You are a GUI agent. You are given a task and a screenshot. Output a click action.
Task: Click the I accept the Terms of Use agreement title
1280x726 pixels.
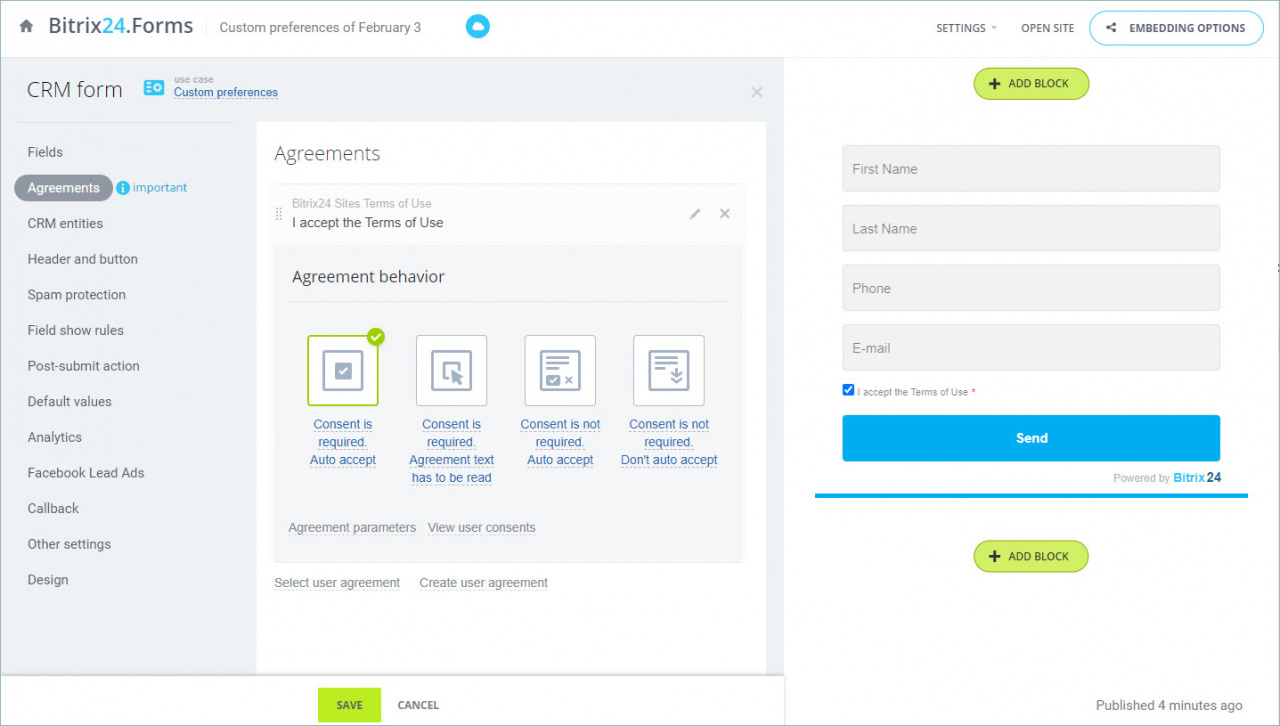(x=367, y=222)
